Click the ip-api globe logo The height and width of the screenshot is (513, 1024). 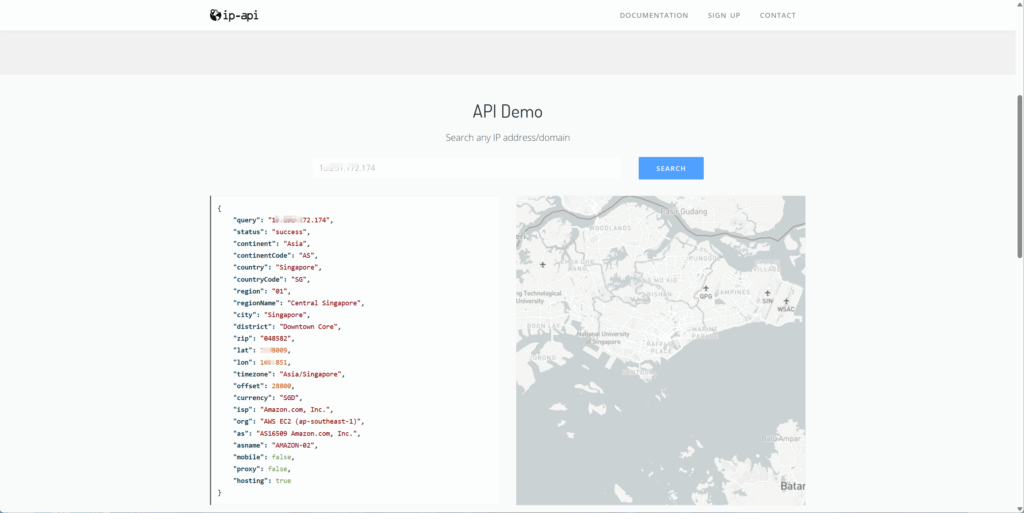[234, 15]
